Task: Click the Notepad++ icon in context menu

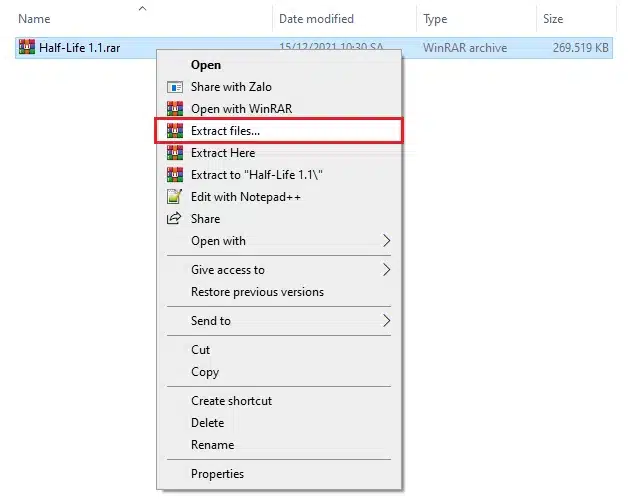Action: pyautogui.click(x=175, y=196)
